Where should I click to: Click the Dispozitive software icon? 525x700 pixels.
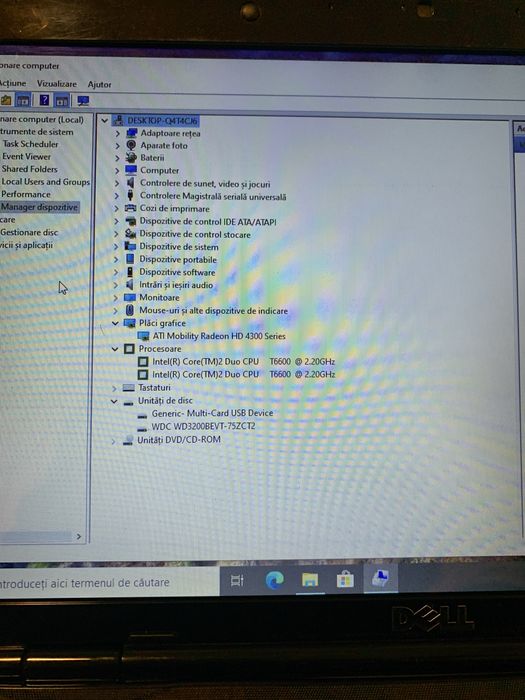click(x=129, y=272)
